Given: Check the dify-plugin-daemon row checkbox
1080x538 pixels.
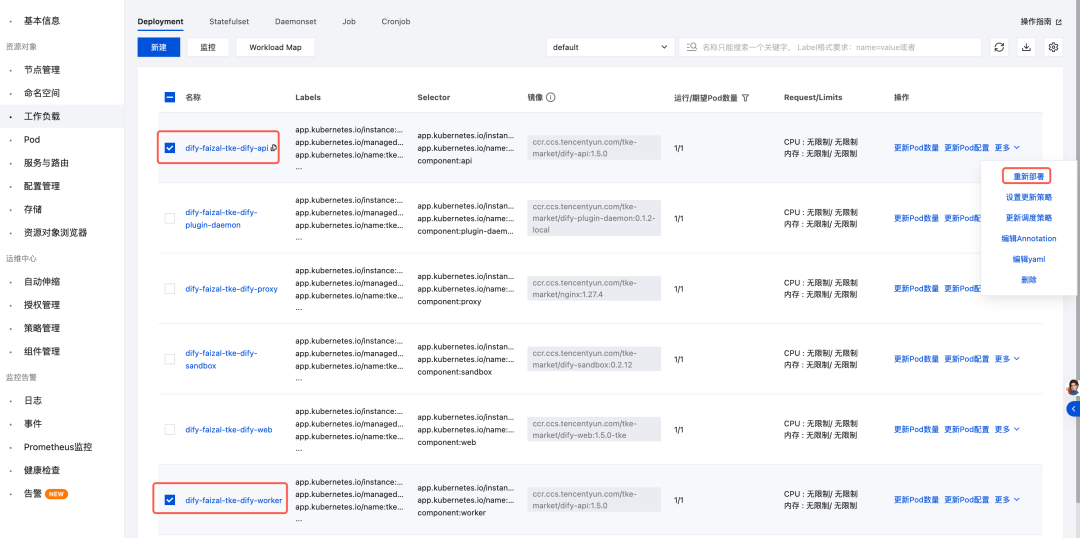Looking at the screenshot, I should tap(170, 218).
